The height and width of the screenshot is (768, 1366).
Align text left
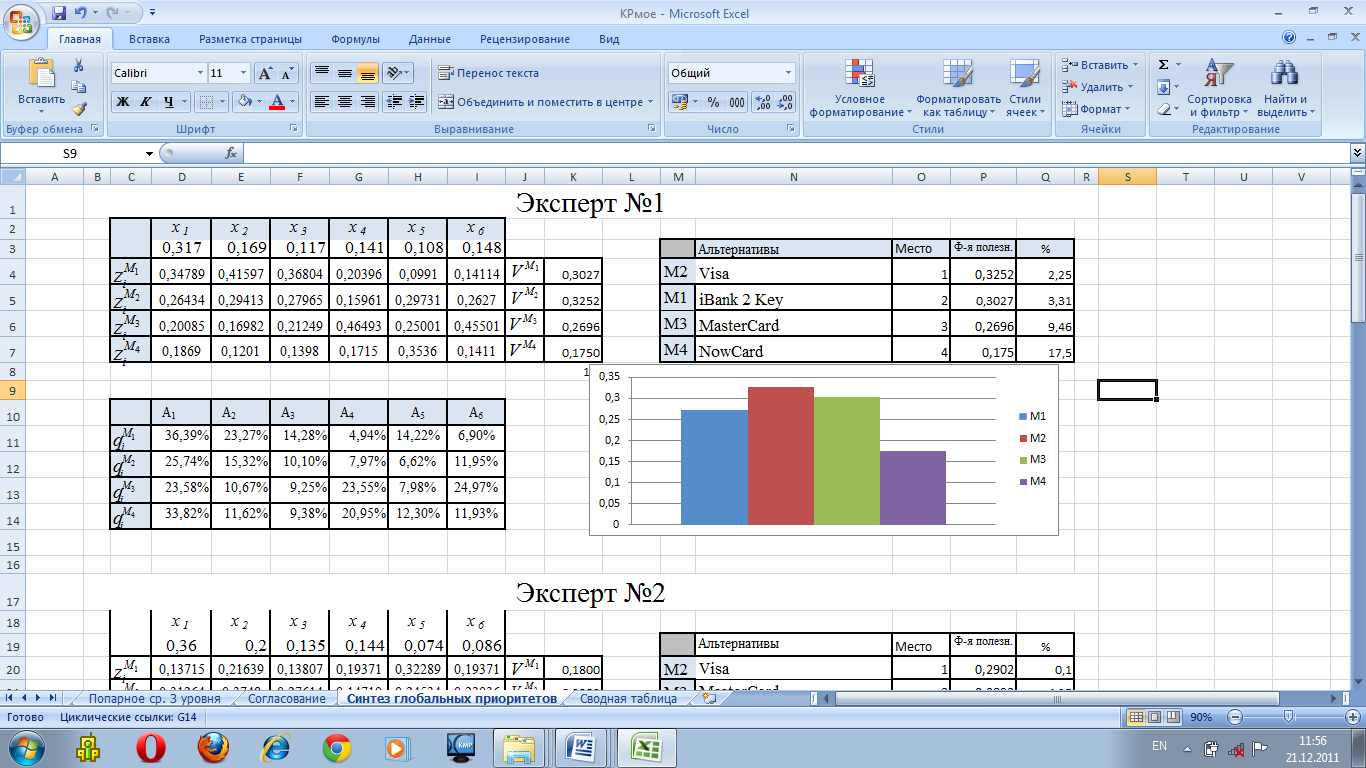point(321,102)
